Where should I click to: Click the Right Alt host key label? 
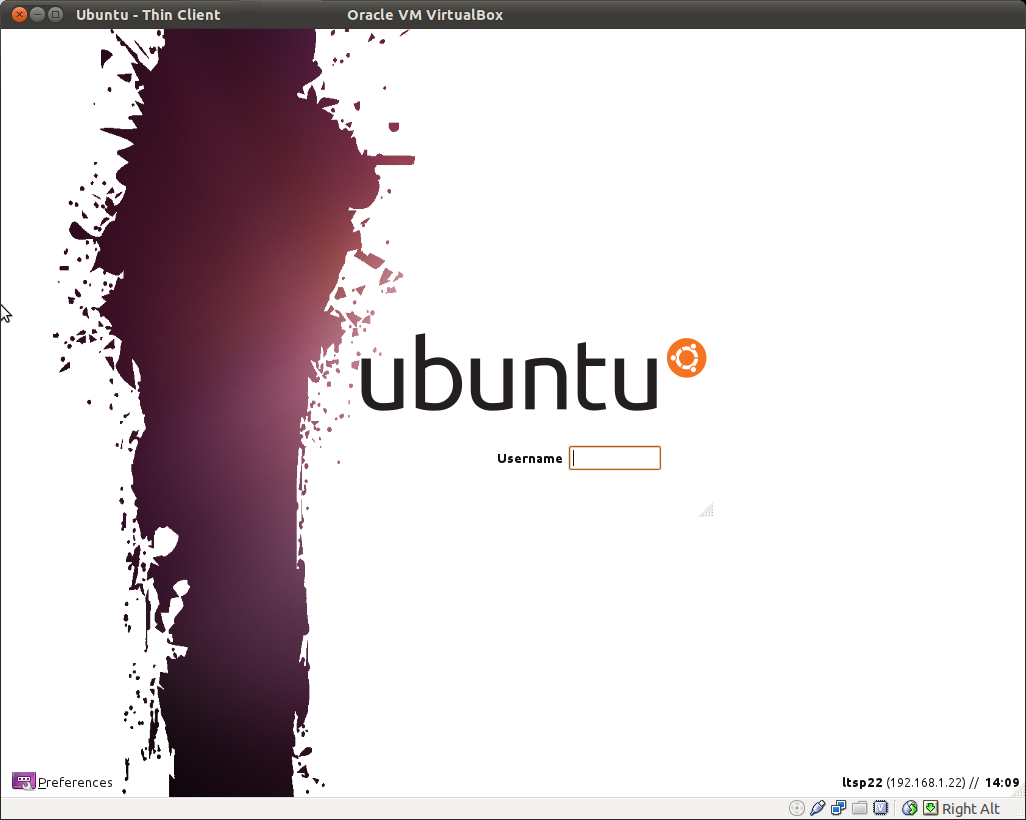tap(970, 809)
